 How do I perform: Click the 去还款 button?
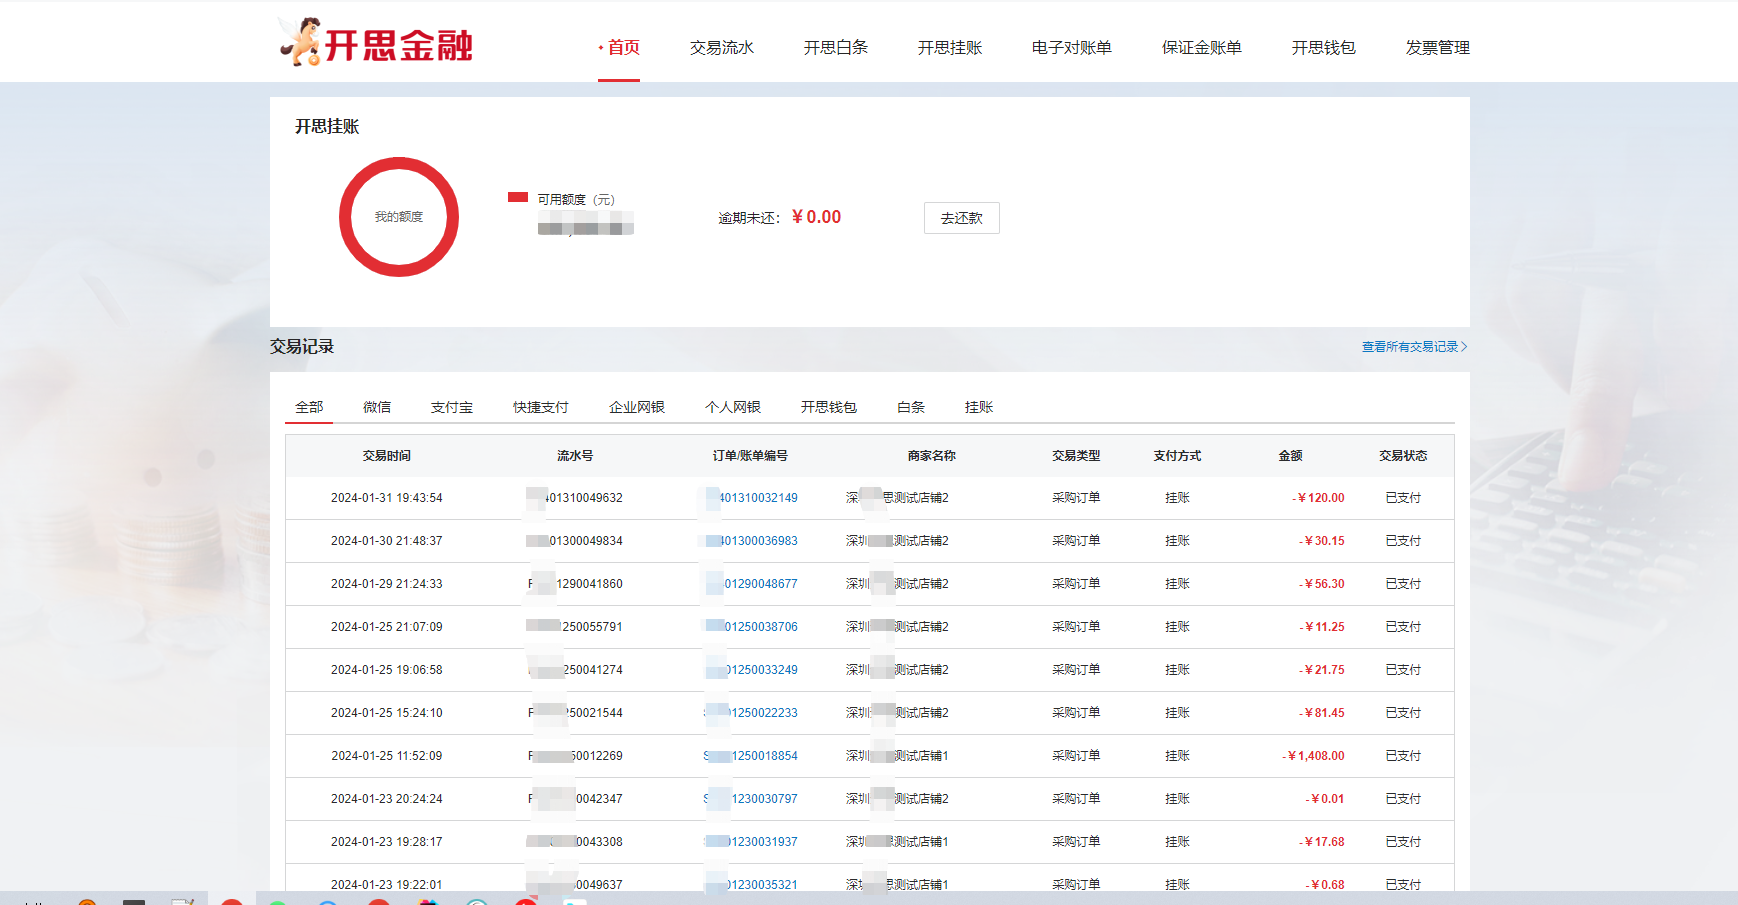click(x=962, y=218)
